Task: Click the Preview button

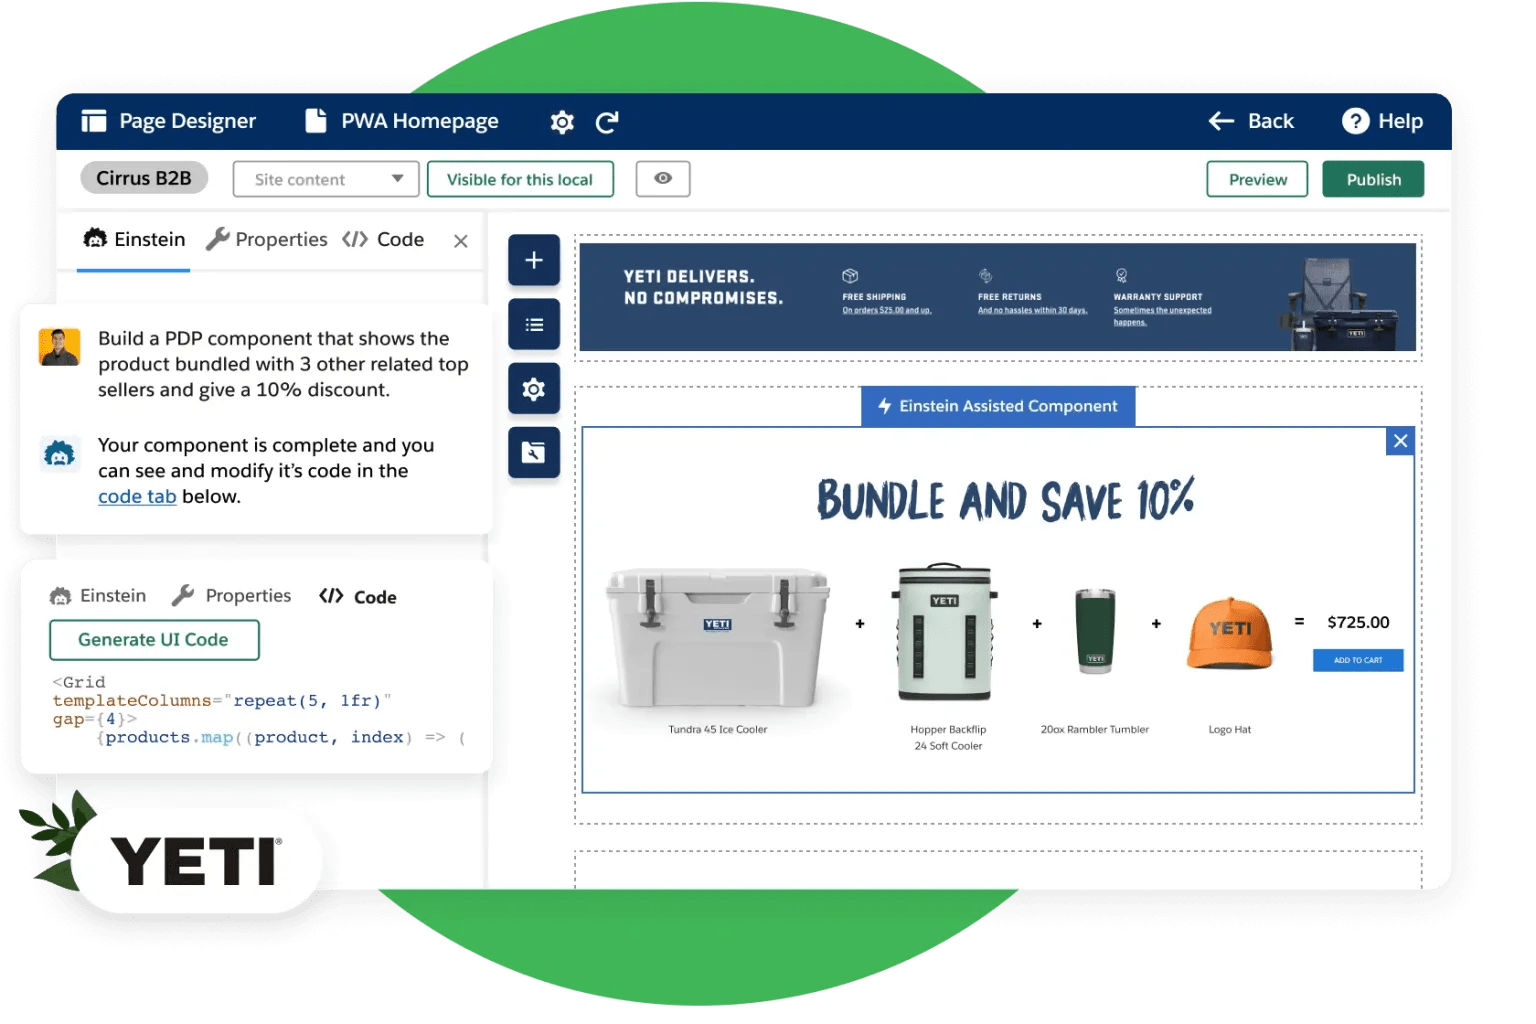Action: [x=1257, y=180]
